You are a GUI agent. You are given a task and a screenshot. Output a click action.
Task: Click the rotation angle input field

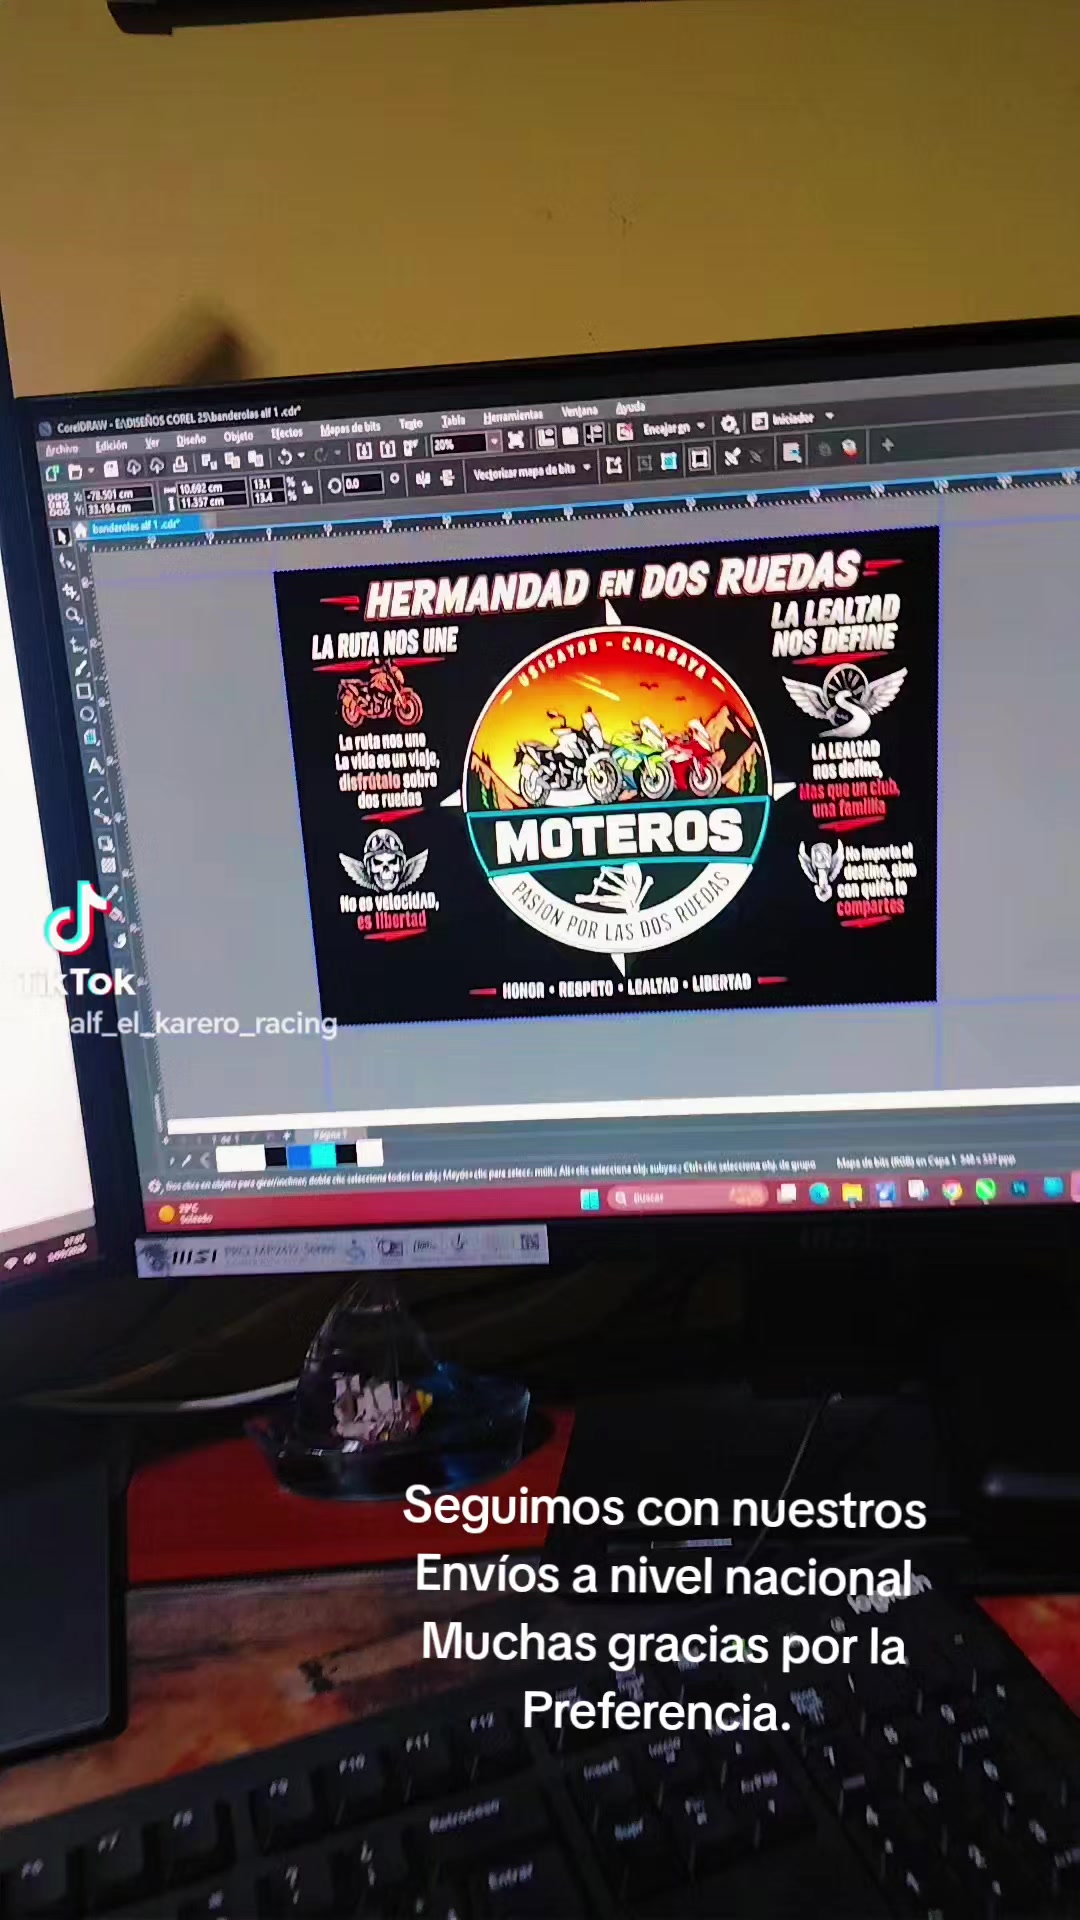[x=363, y=484]
